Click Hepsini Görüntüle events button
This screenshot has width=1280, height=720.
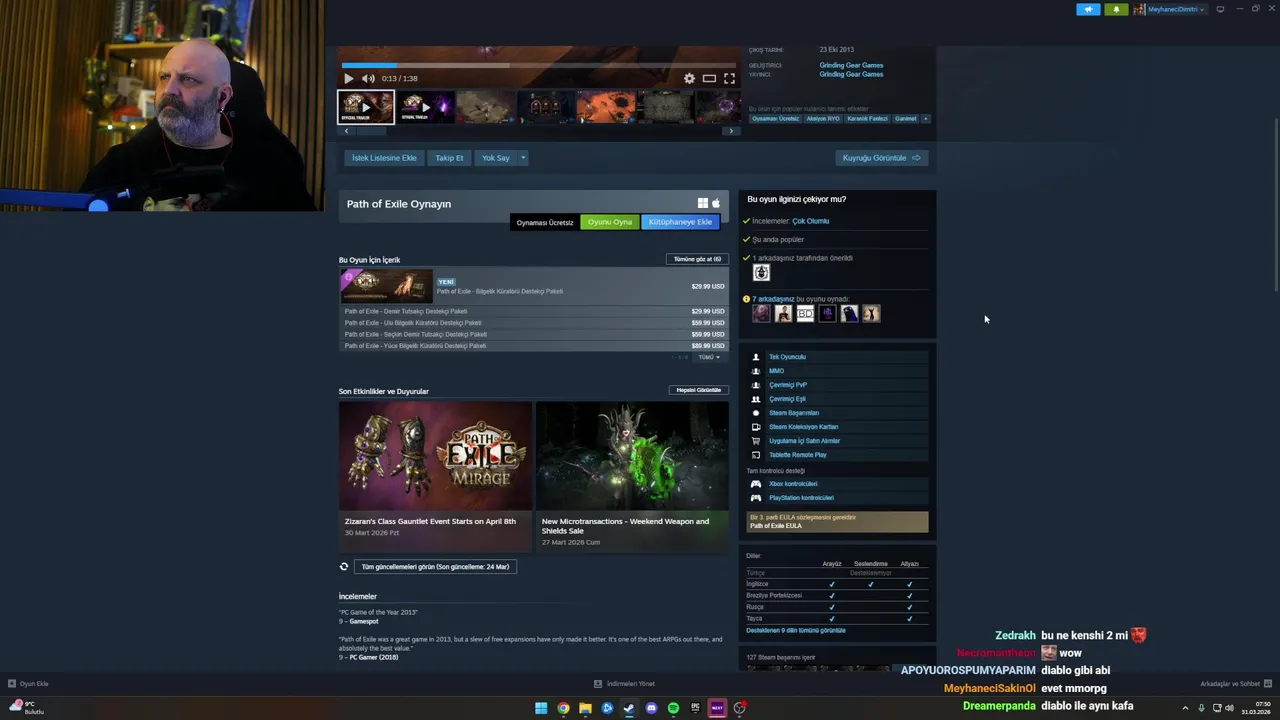(x=698, y=390)
